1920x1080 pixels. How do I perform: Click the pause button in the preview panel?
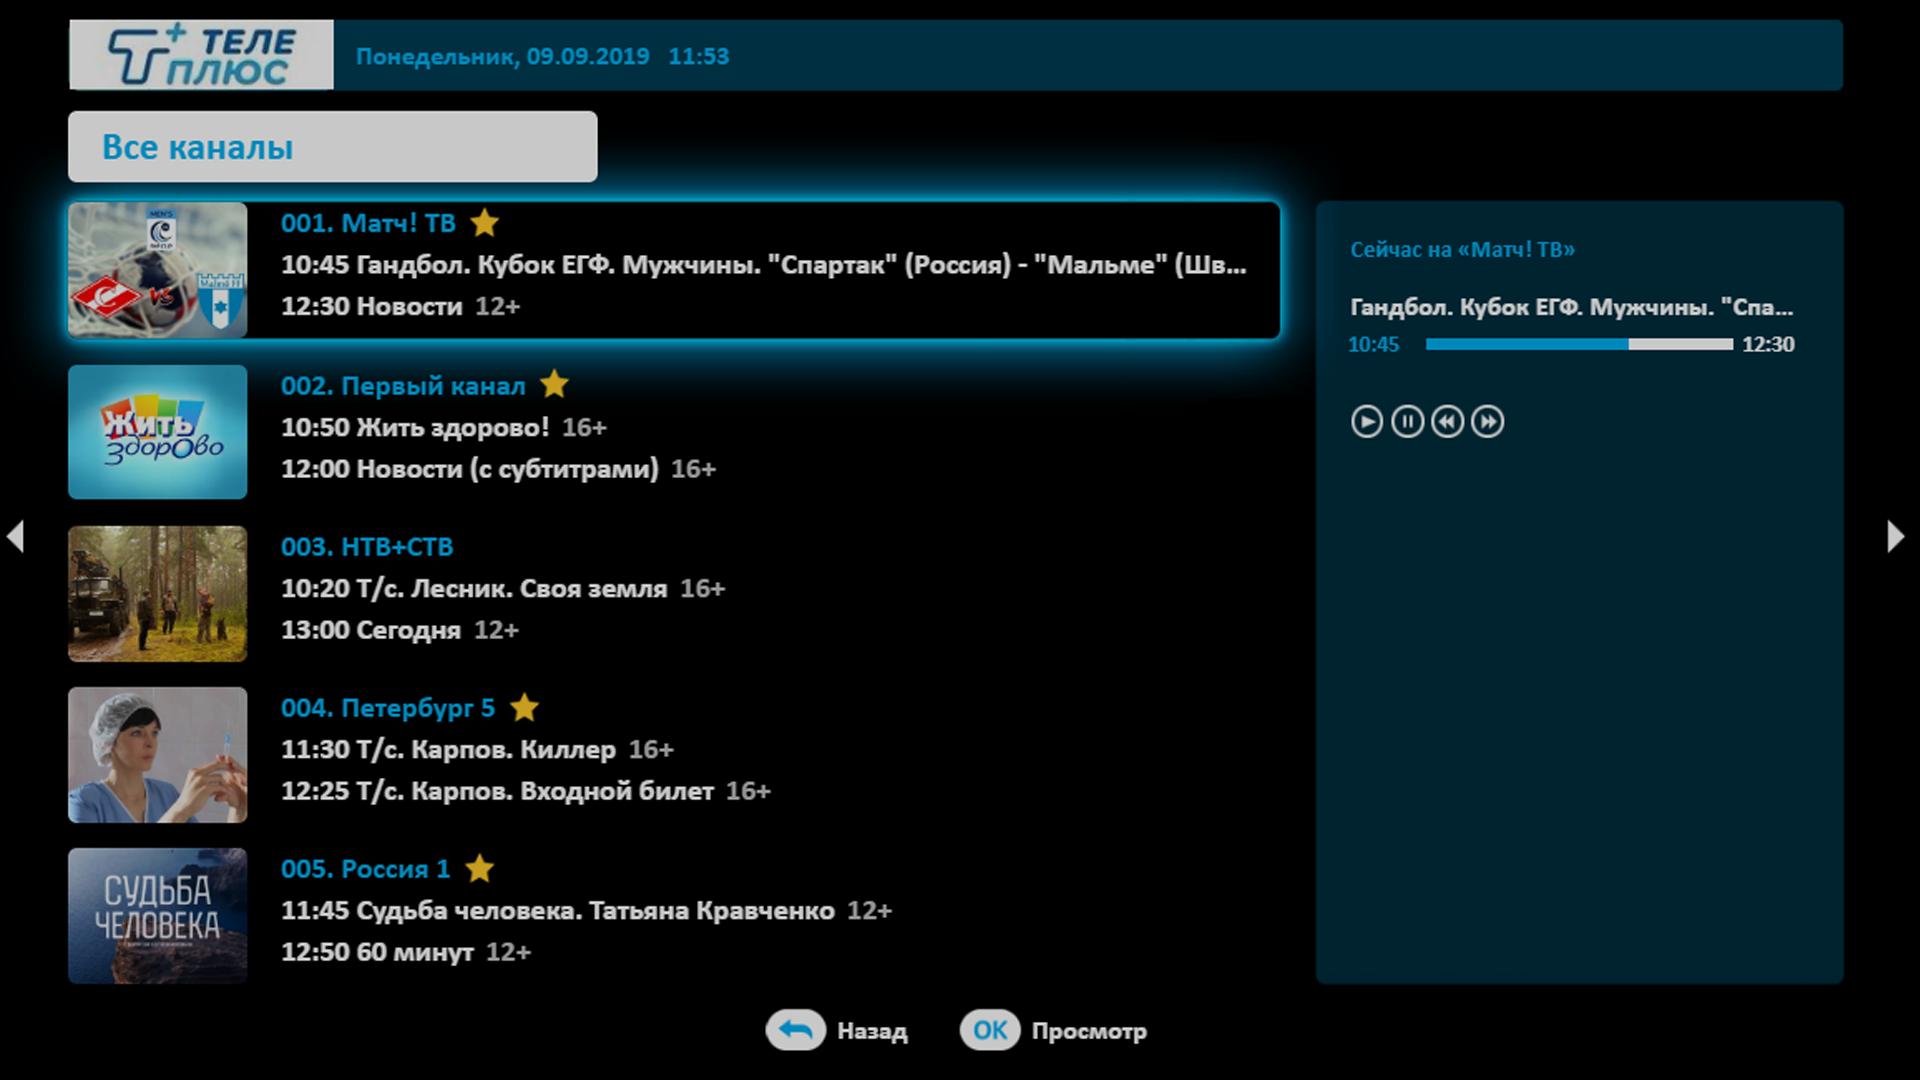point(1407,422)
